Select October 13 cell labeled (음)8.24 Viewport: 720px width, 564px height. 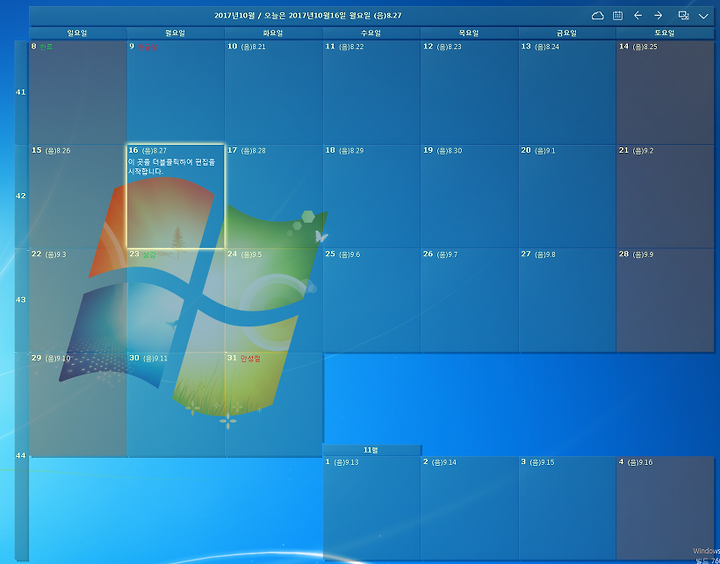coord(567,92)
